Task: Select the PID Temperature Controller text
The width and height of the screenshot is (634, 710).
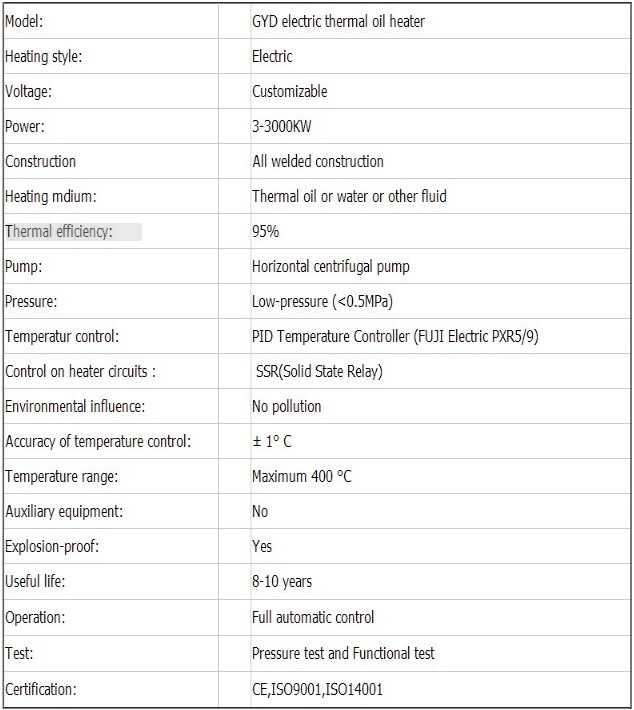Action: (331, 336)
